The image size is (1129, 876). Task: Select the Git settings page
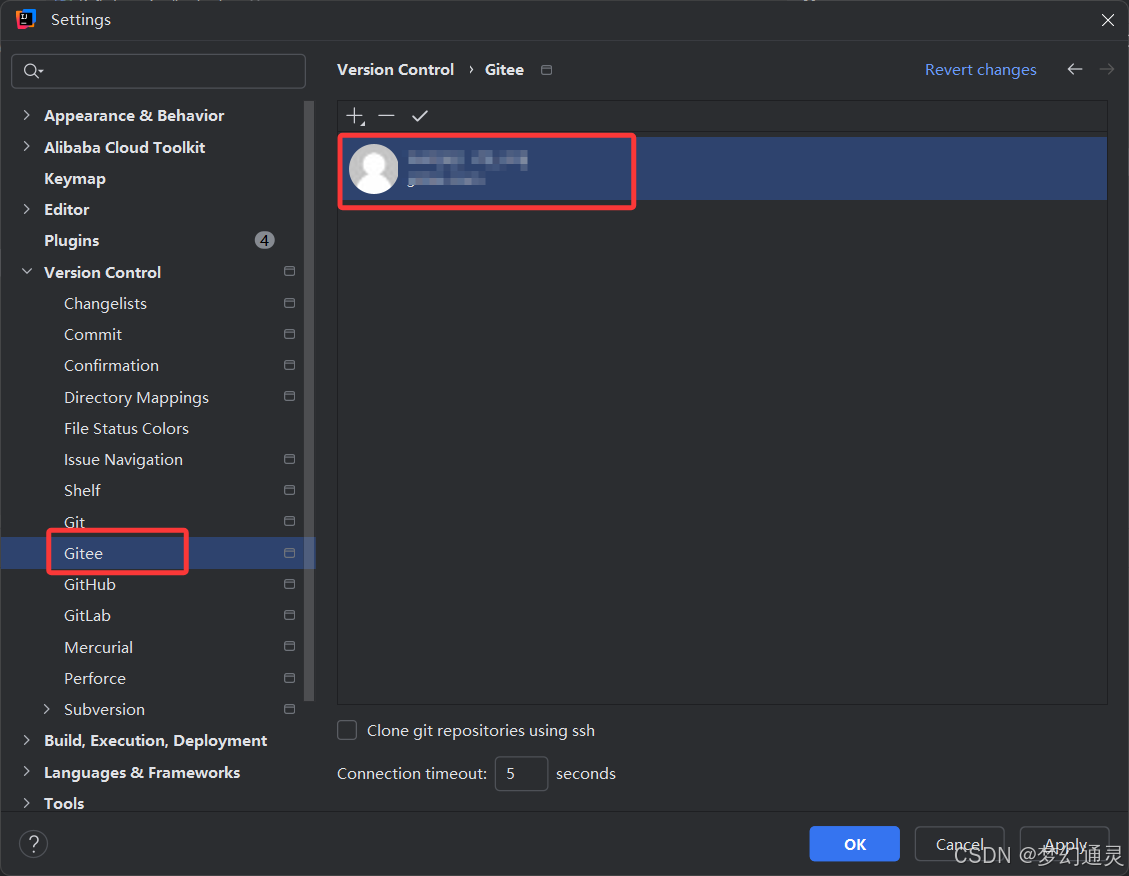[74, 522]
